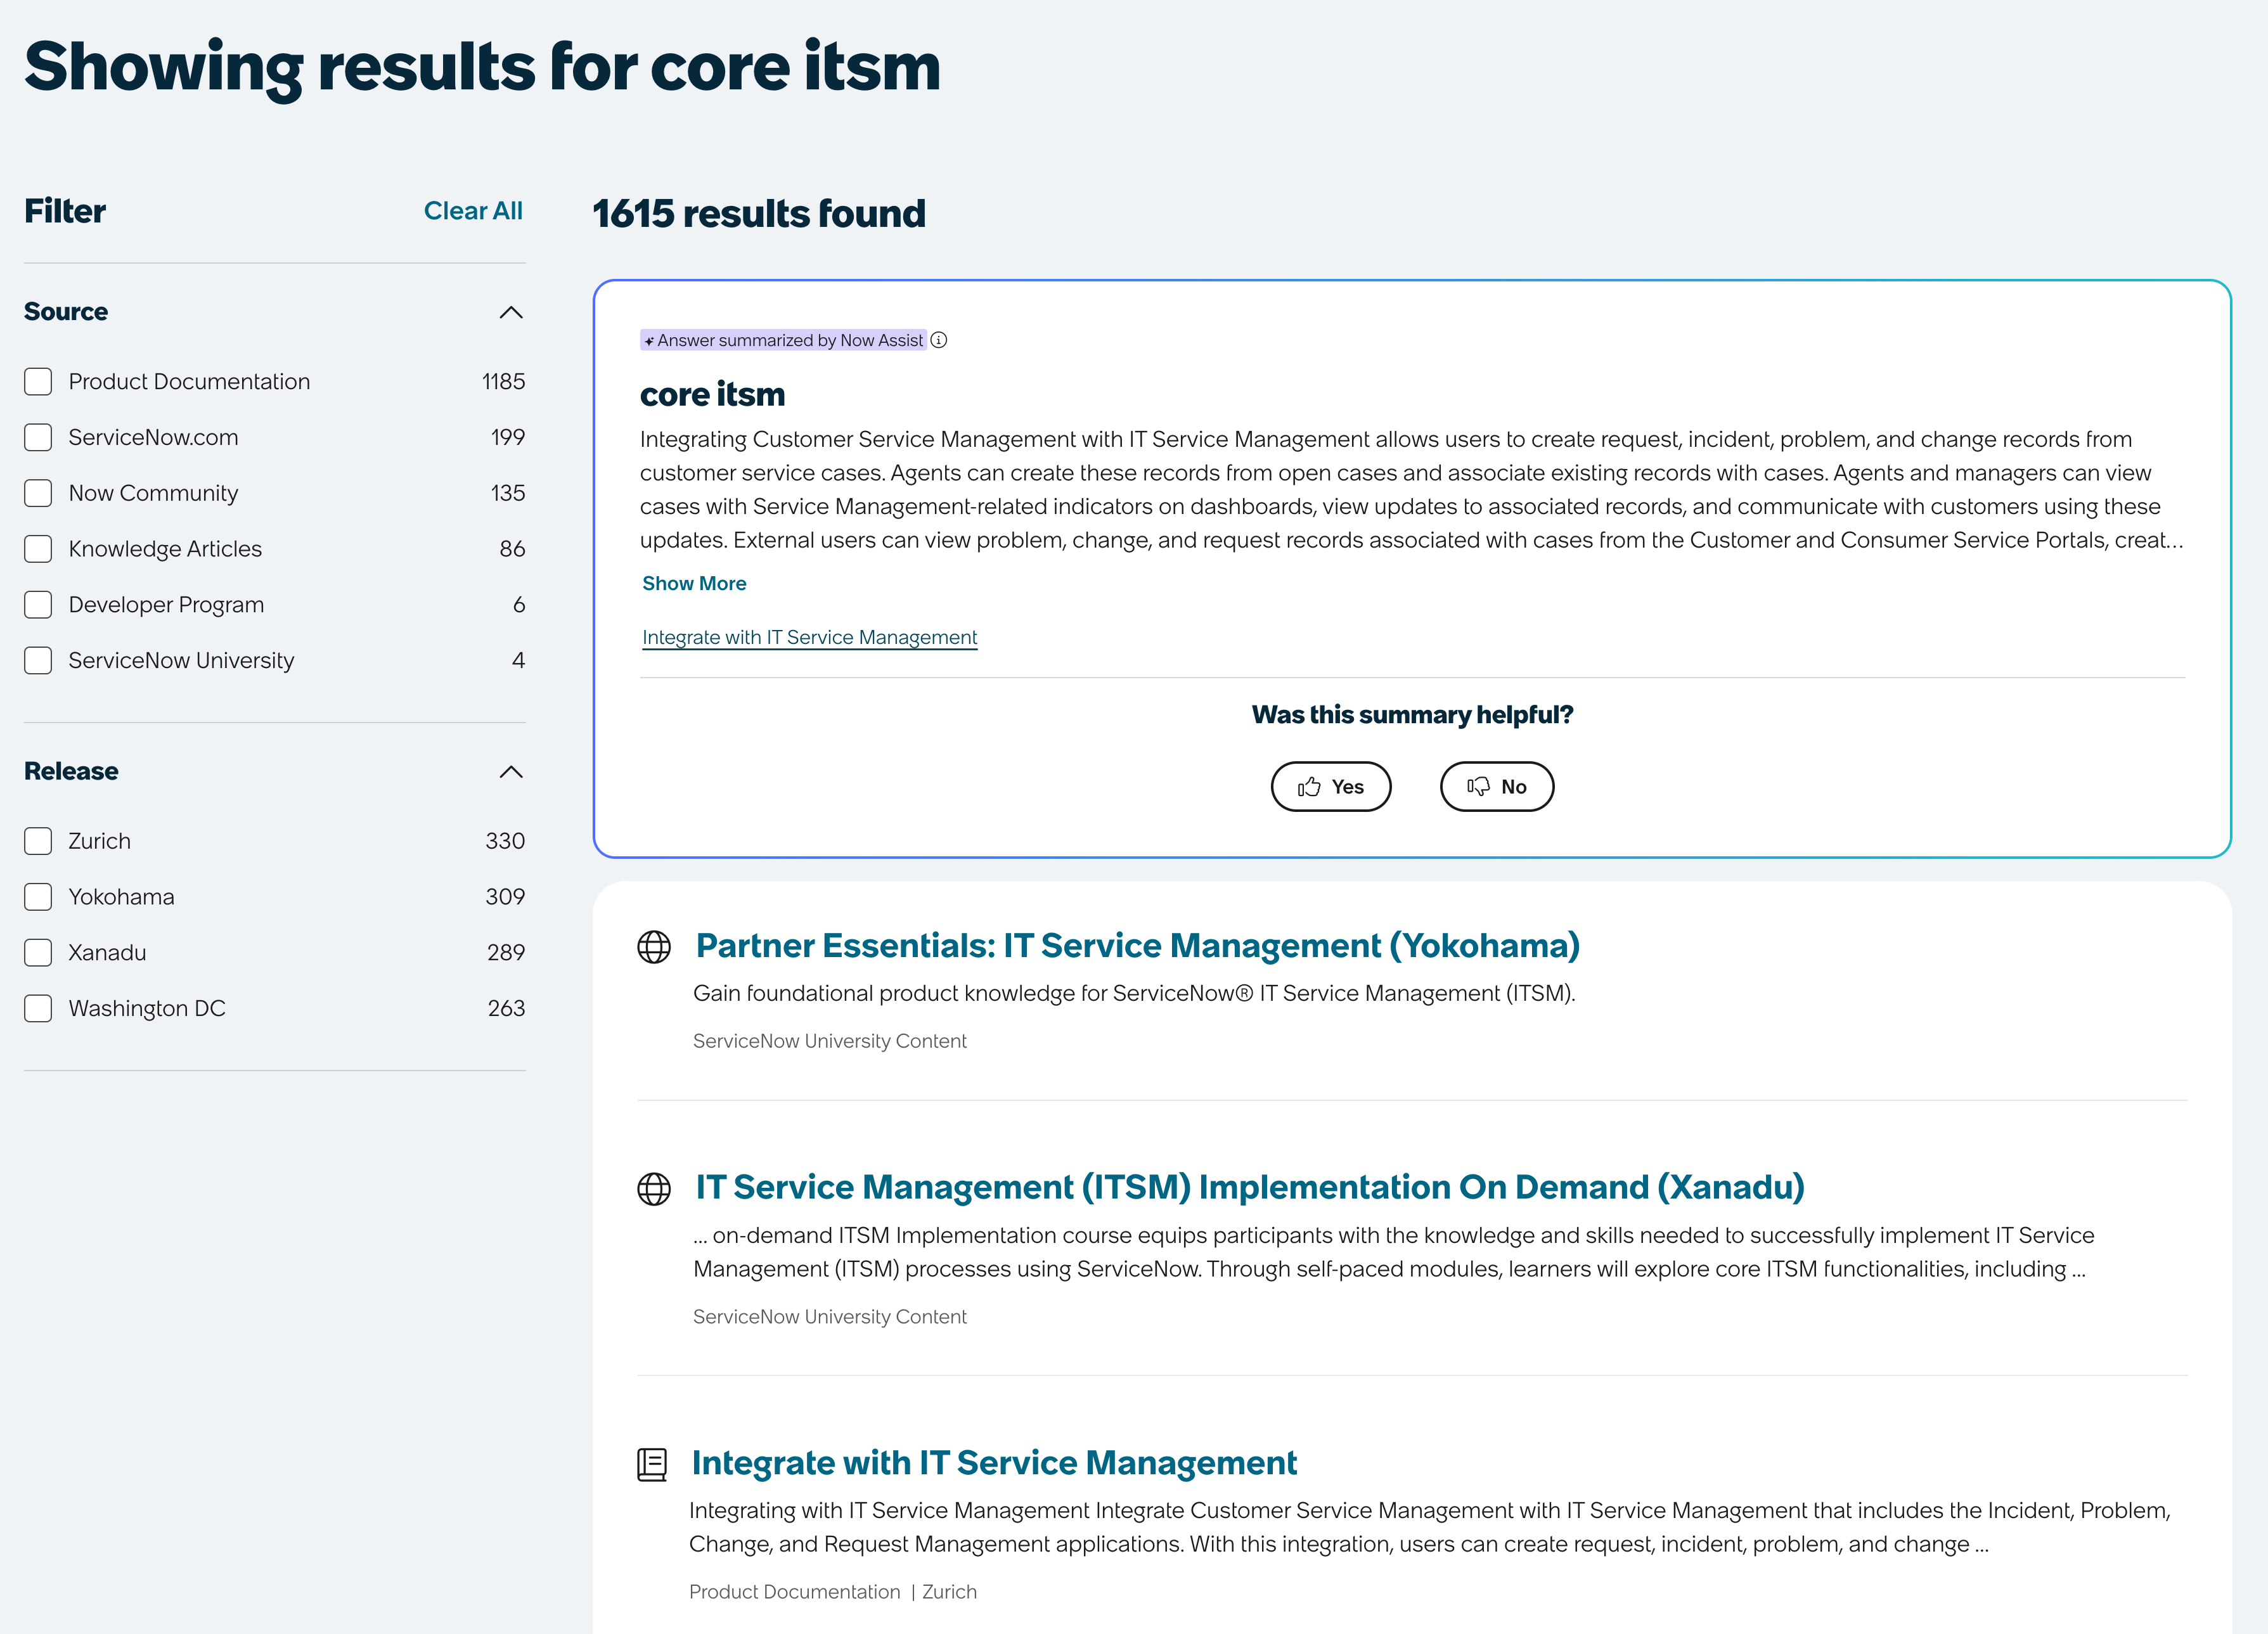The width and height of the screenshot is (2268, 1634).
Task: Click ServiceNow University Content label under ITSM Implementation
Action: coord(830,1317)
